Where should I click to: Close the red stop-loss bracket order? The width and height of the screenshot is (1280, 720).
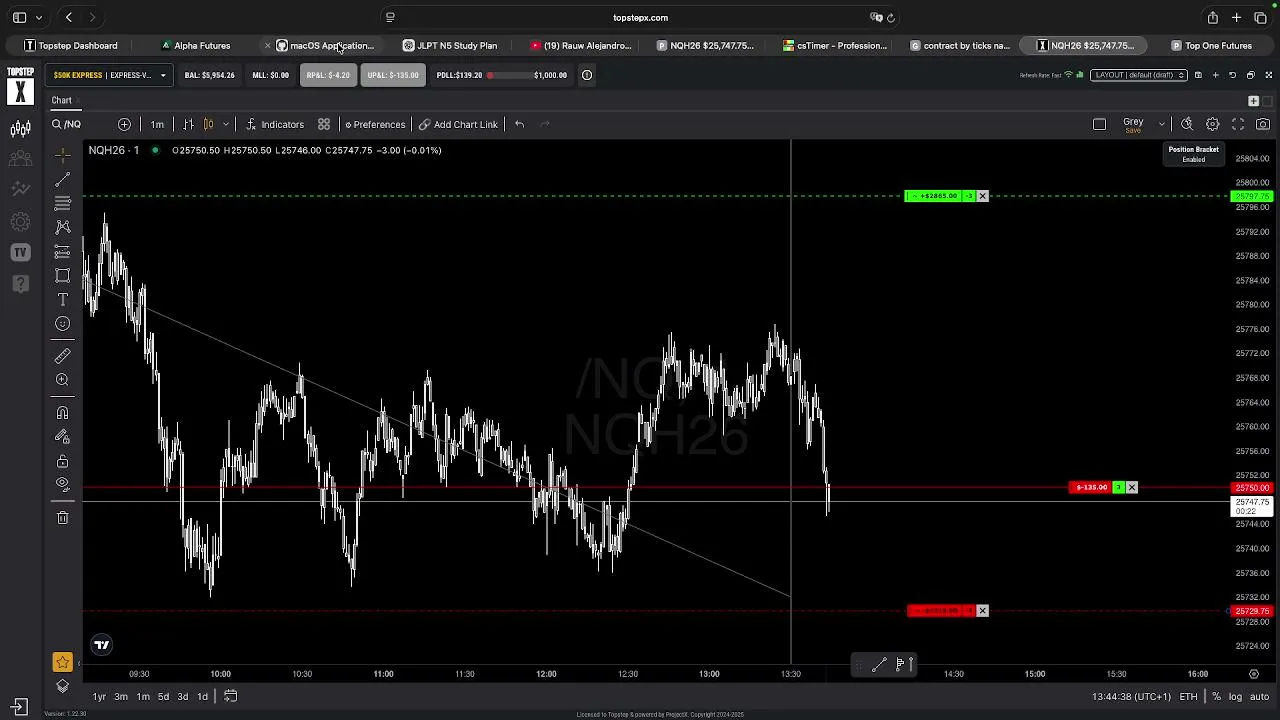pyautogui.click(x=982, y=611)
